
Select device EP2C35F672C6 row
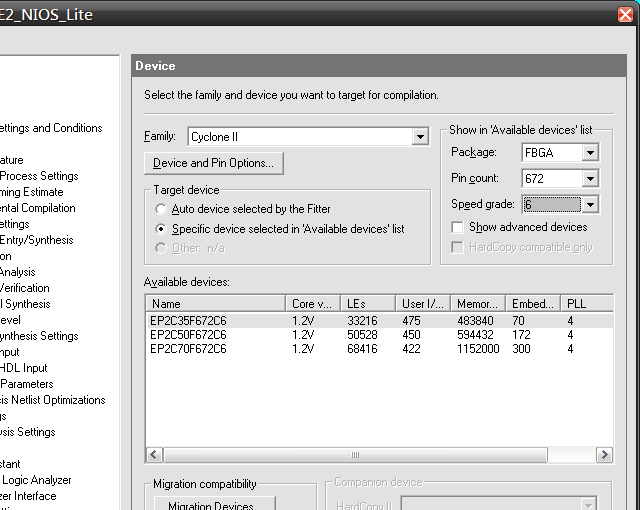(x=380, y=321)
